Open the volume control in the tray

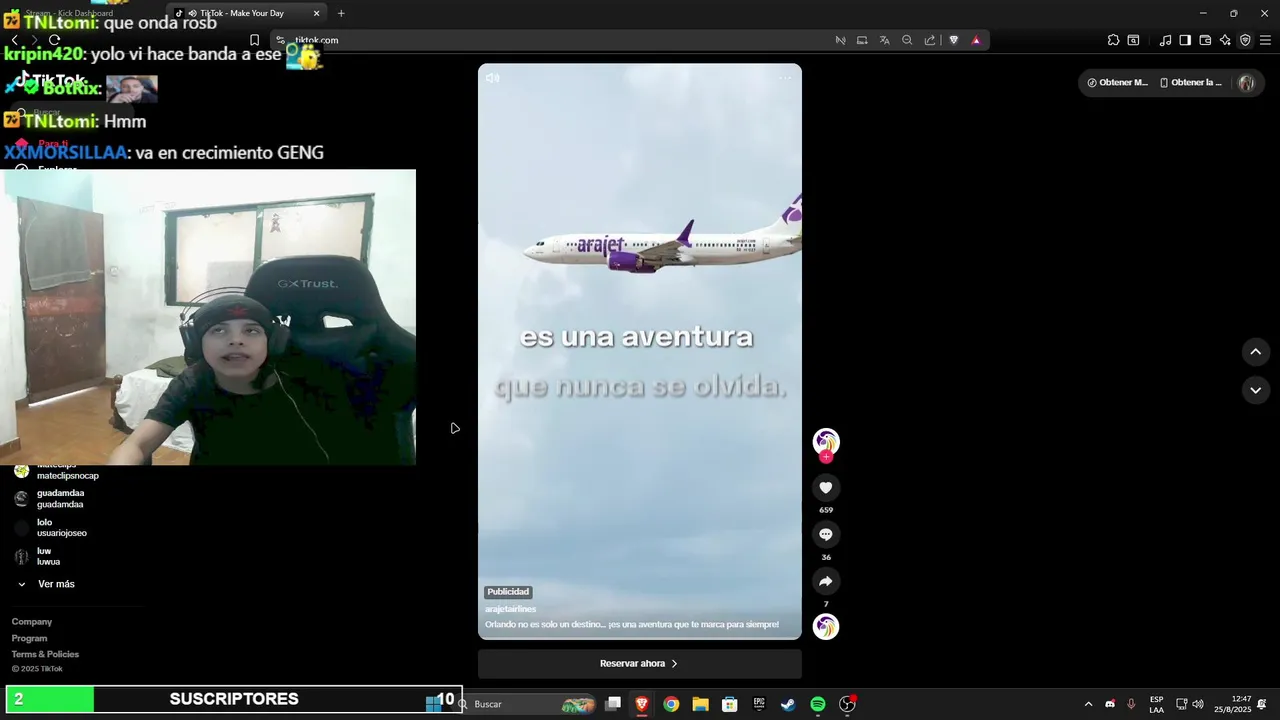(x=1198, y=704)
